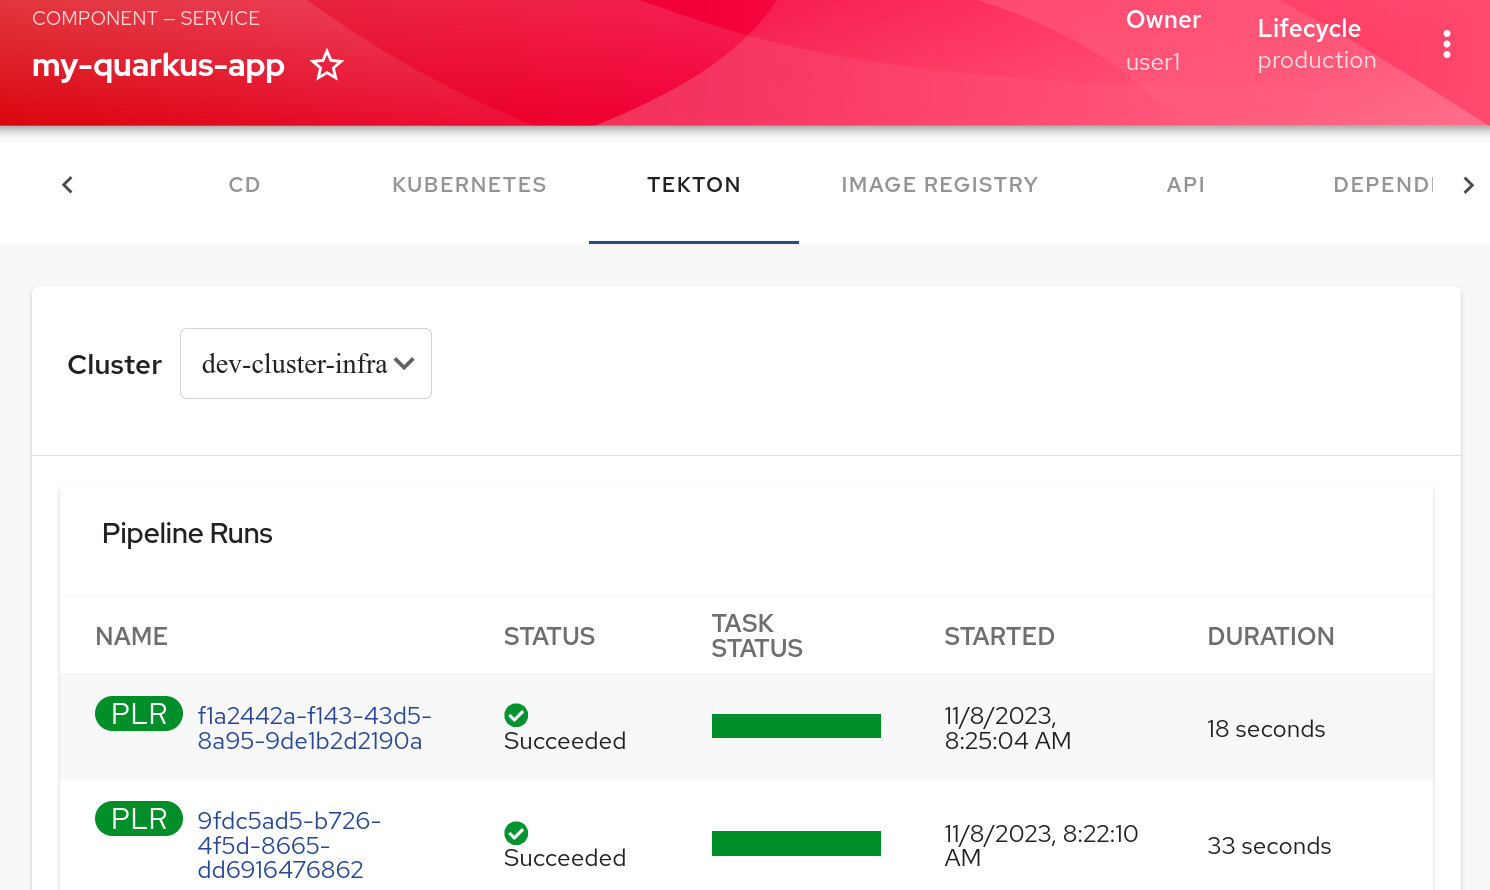Viewport: 1490px width, 890px height.
Task: Open pipeline run f1a2442a-f143-43d5 link
Action: [314, 728]
